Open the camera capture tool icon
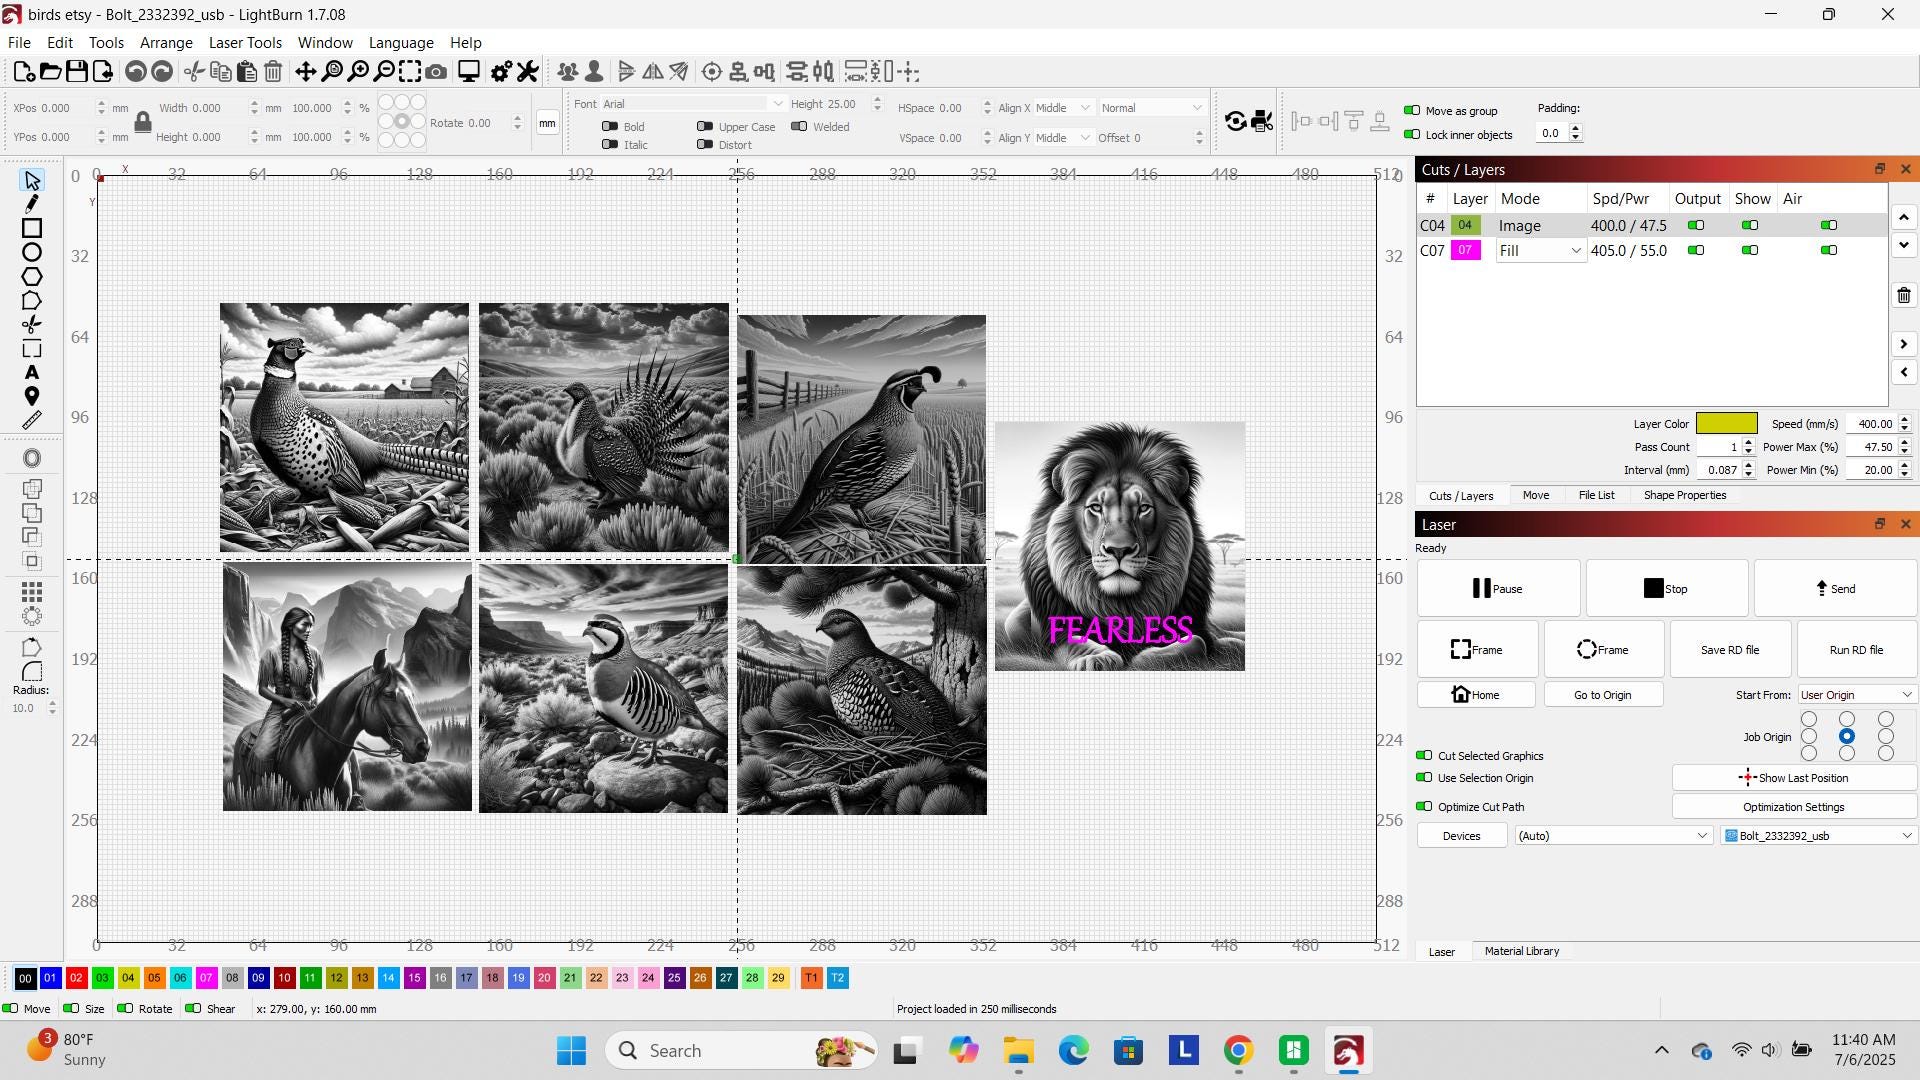The height and width of the screenshot is (1080, 1920). (x=436, y=72)
